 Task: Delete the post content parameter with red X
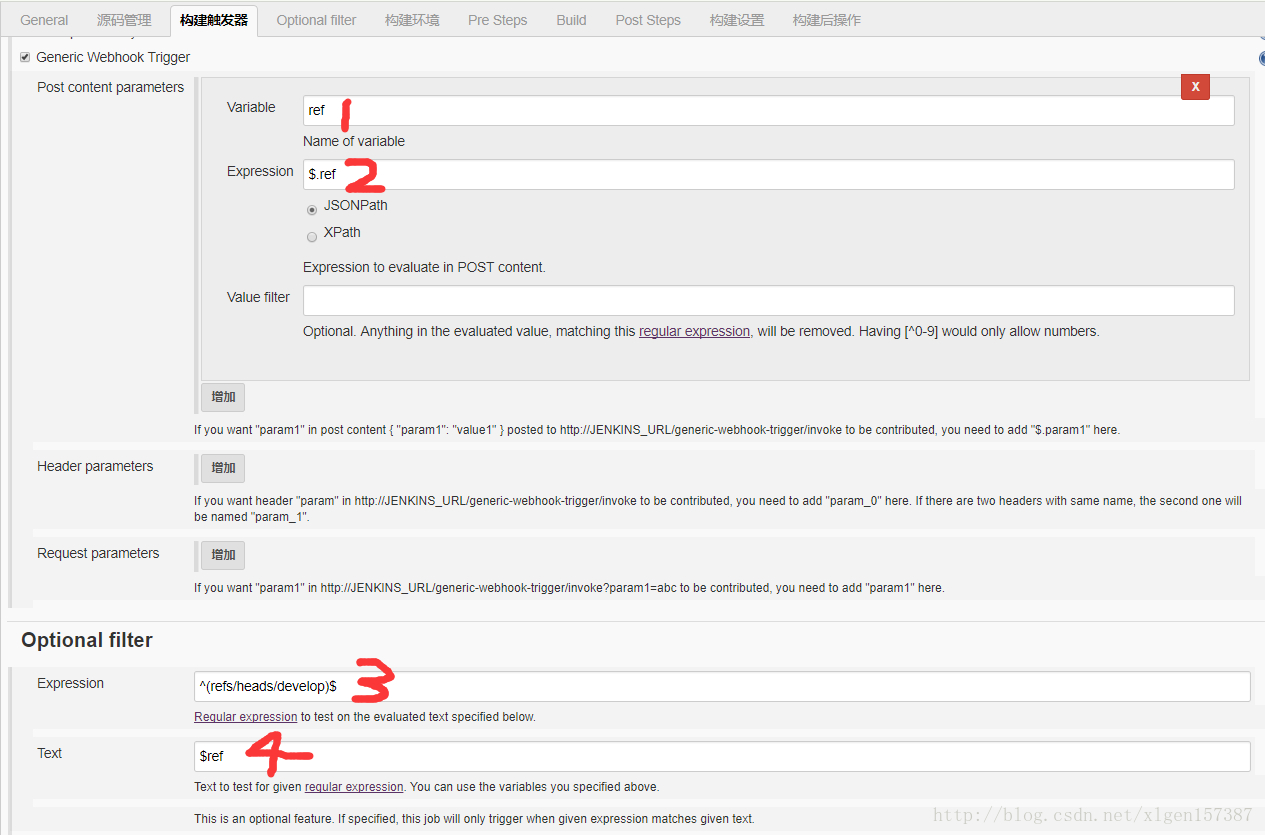(1195, 86)
